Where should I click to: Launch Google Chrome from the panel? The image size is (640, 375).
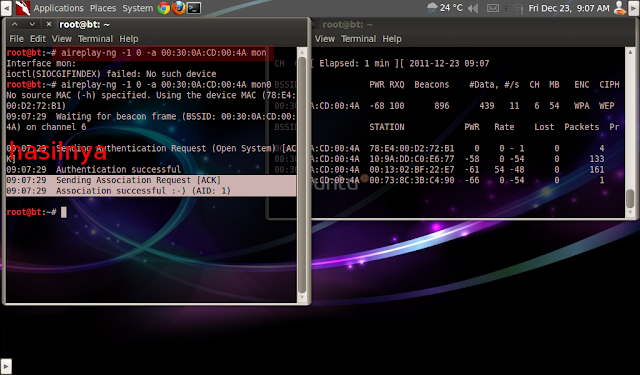point(164,8)
